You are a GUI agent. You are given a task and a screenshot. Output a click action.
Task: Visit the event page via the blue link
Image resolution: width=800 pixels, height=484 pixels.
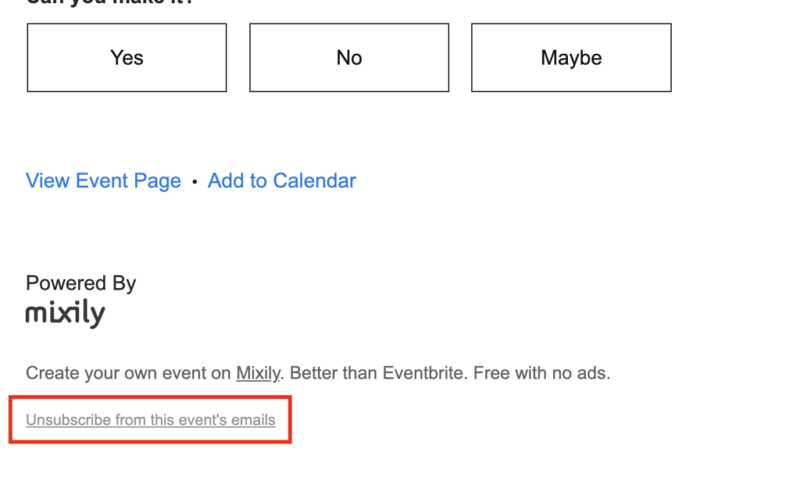click(x=104, y=181)
